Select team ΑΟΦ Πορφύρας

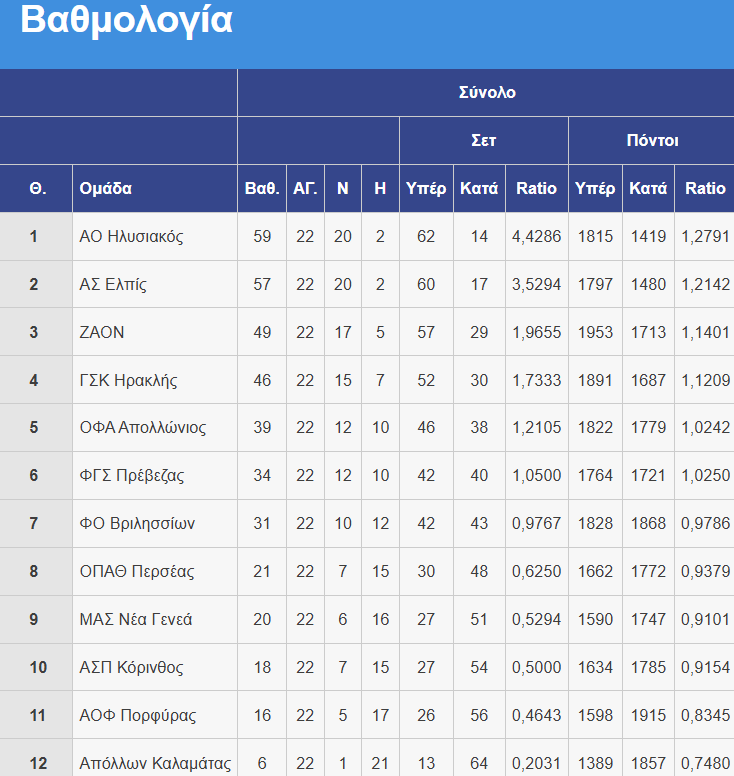click(138, 716)
